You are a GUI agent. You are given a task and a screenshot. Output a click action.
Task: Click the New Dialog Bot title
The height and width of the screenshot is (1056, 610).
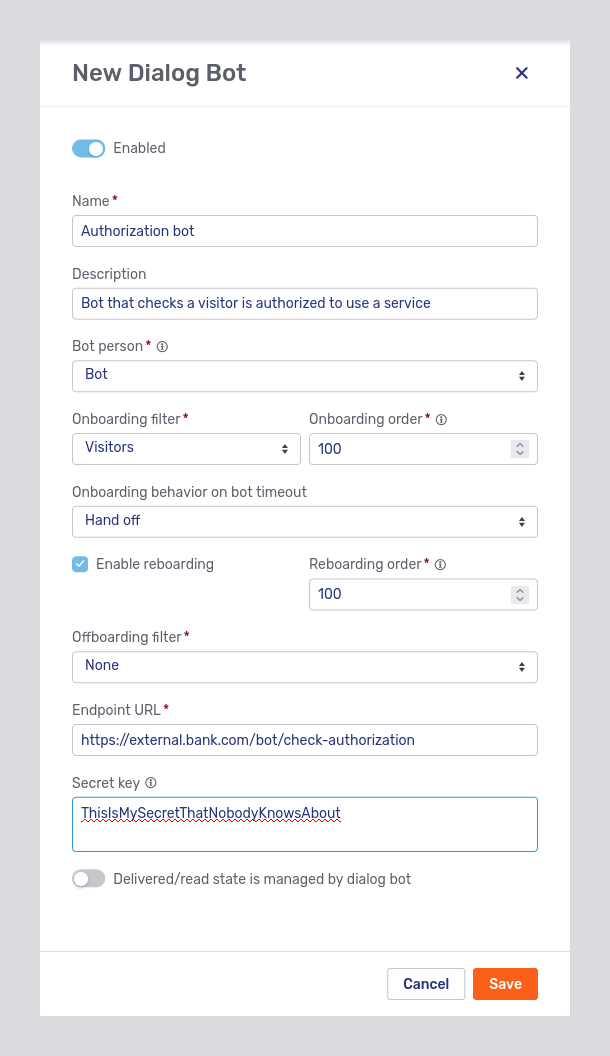(158, 73)
